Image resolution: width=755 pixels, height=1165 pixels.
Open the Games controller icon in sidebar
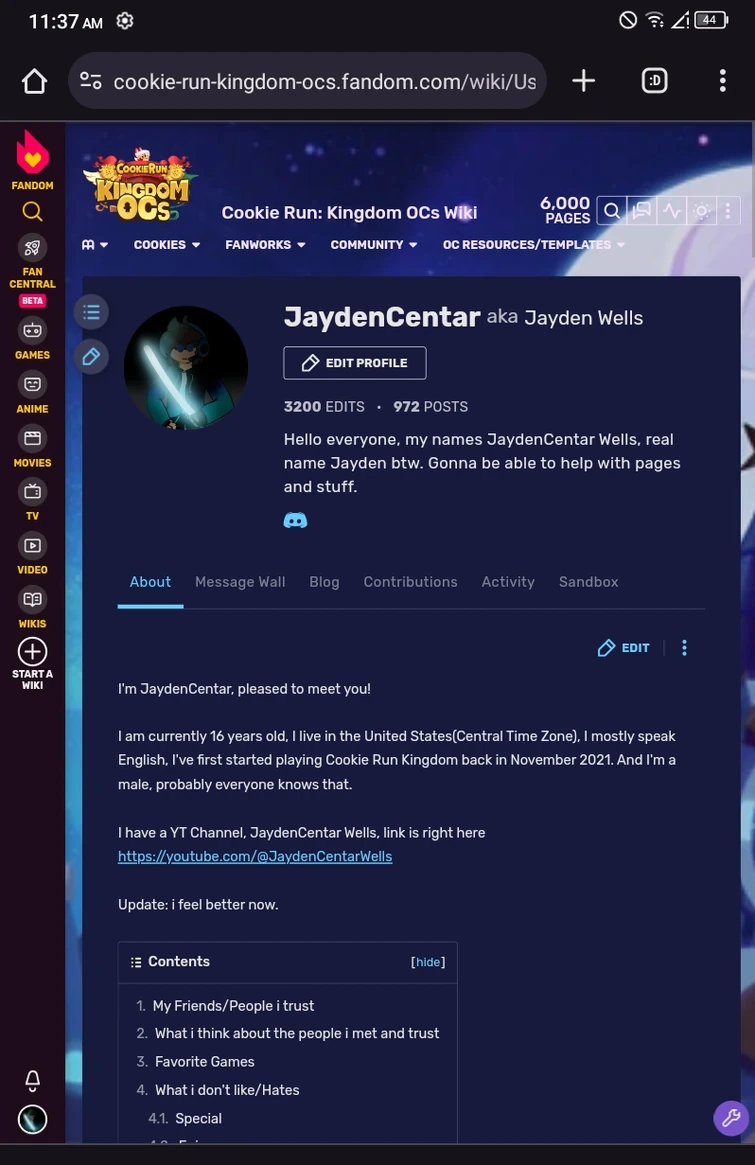click(x=32, y=330)
